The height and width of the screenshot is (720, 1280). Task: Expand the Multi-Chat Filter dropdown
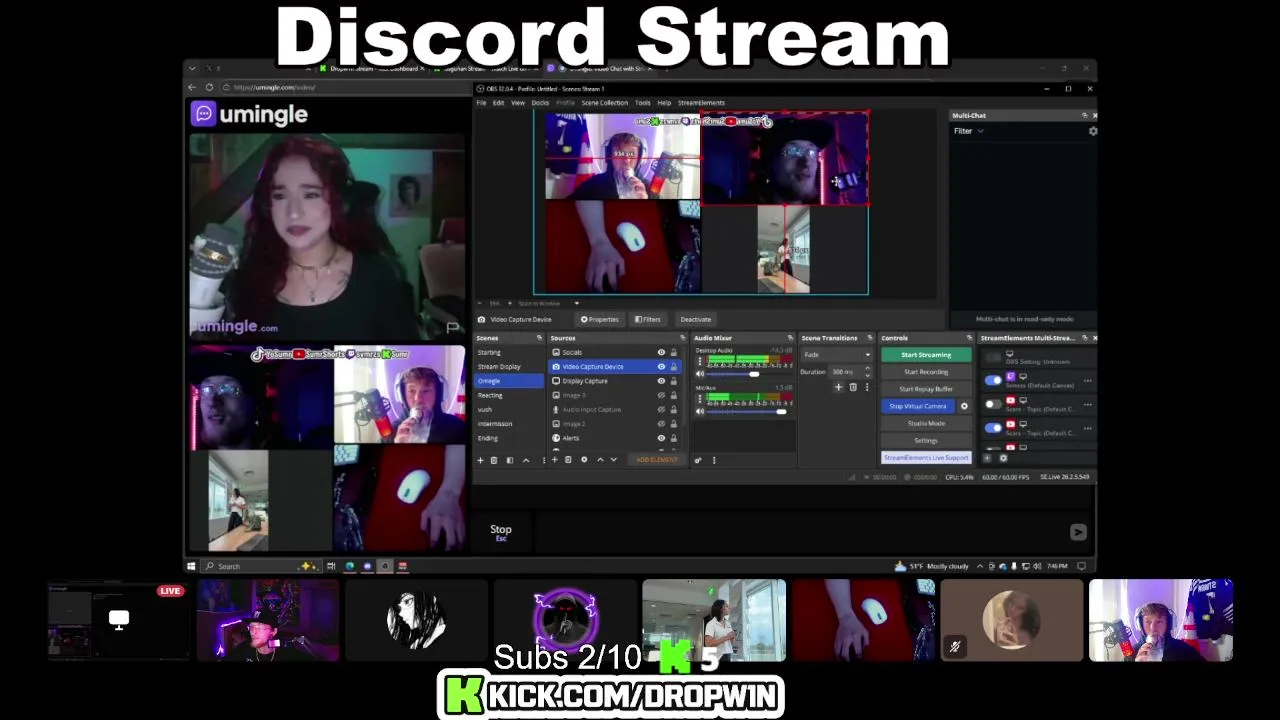click(968, 131)
